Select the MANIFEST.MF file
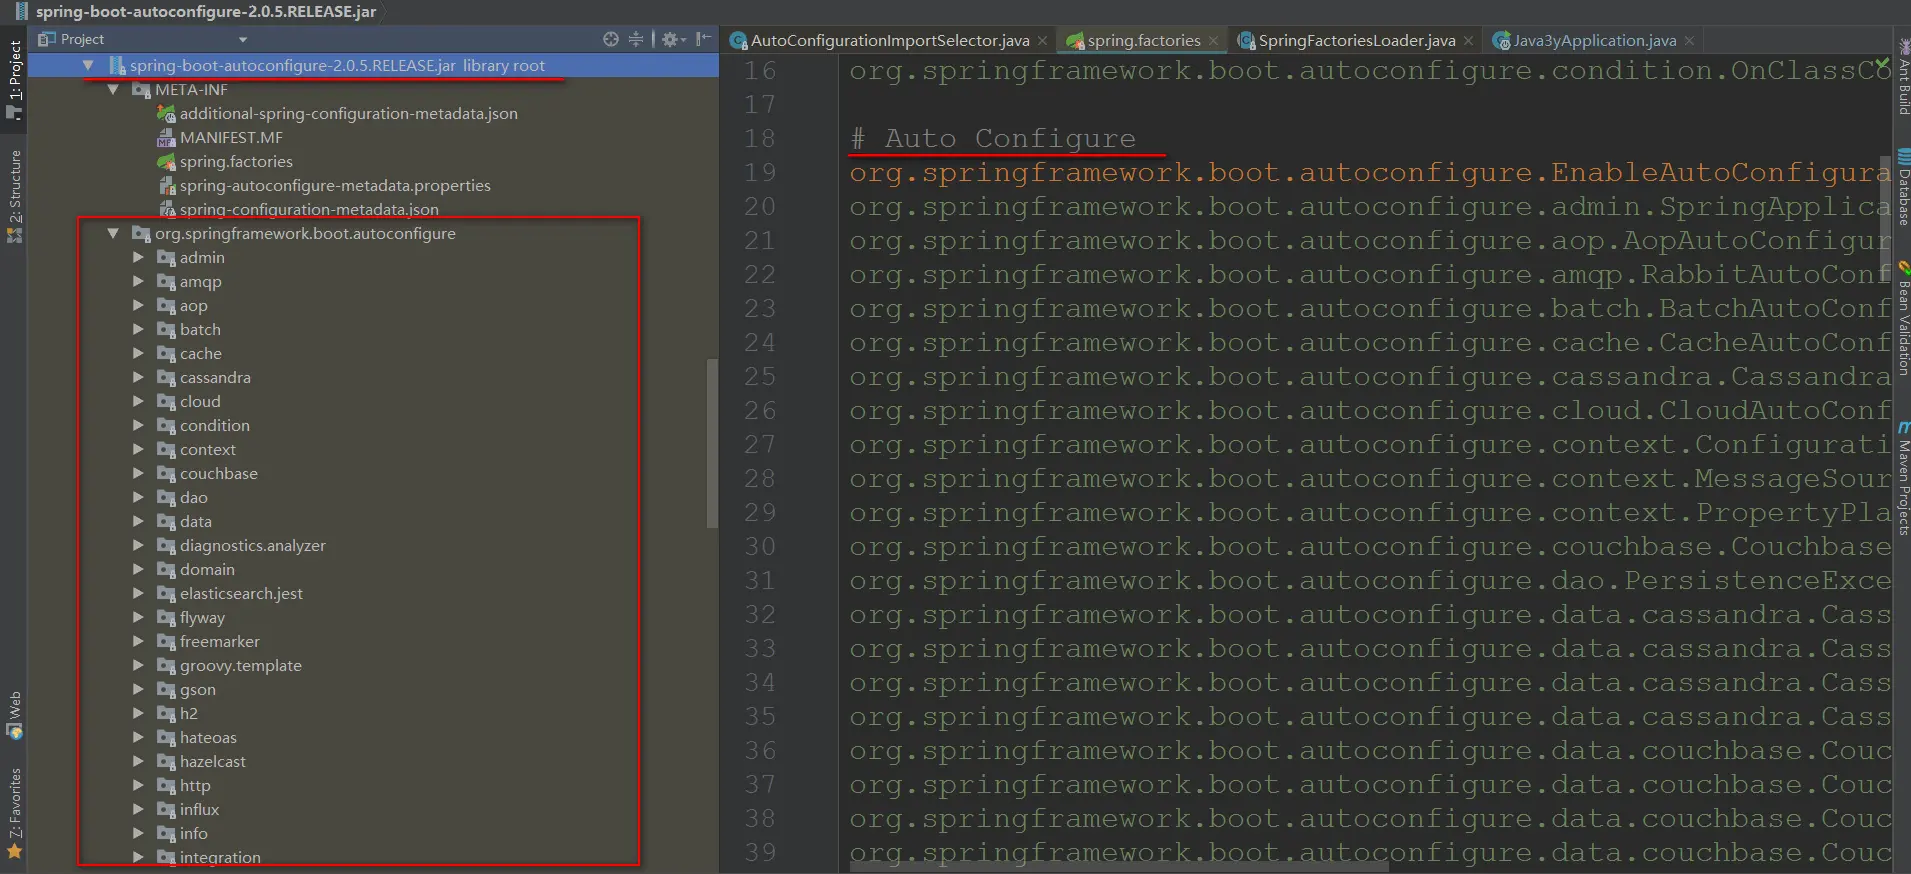 point(231,137)
